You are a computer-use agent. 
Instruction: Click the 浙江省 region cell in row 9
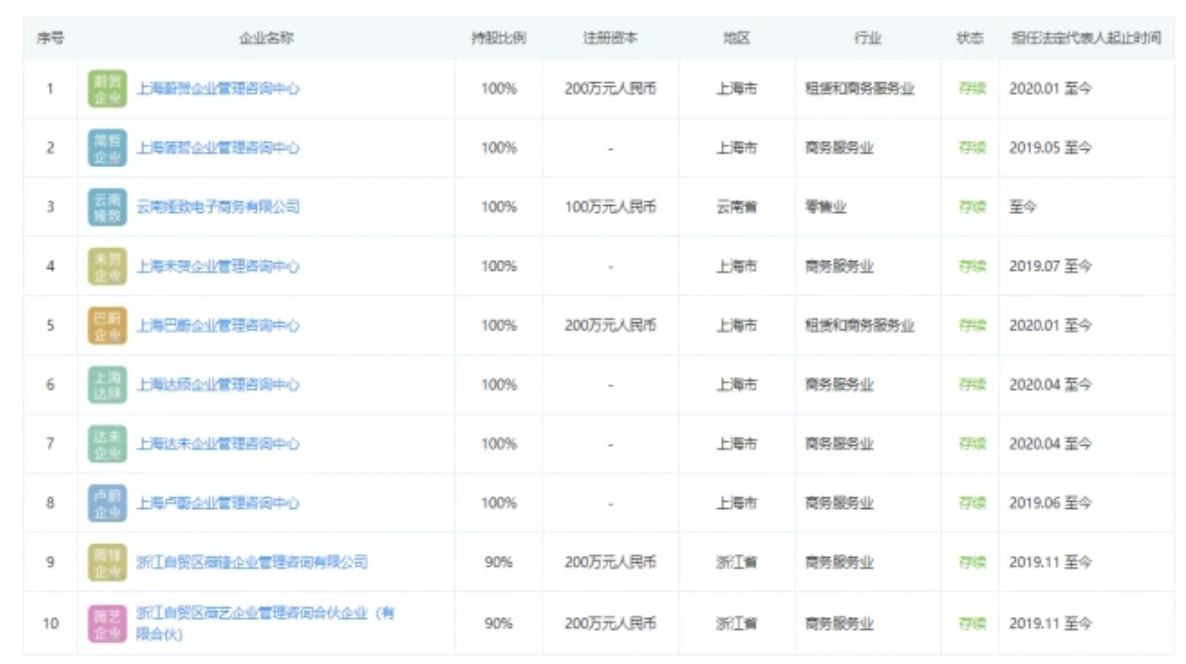[x=737, y=562]
